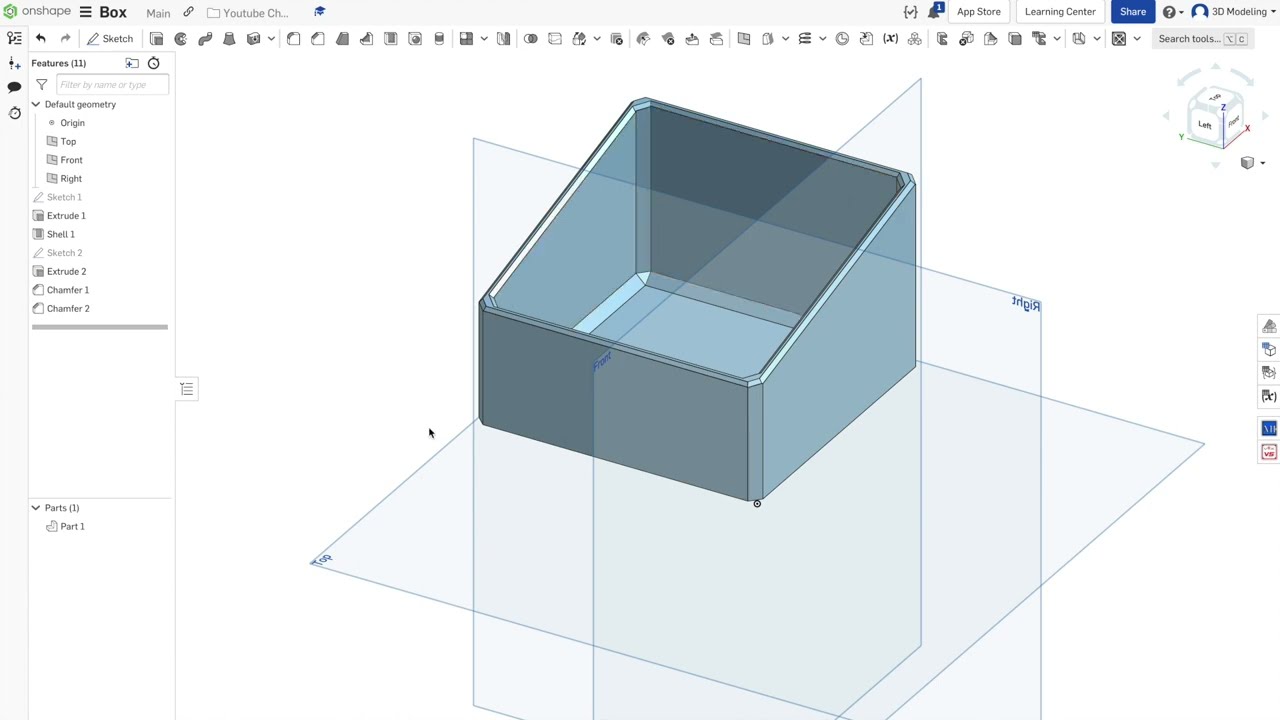Collapse the Parts (1) section
Screen dimensions: 1280x720
(35, 508)
